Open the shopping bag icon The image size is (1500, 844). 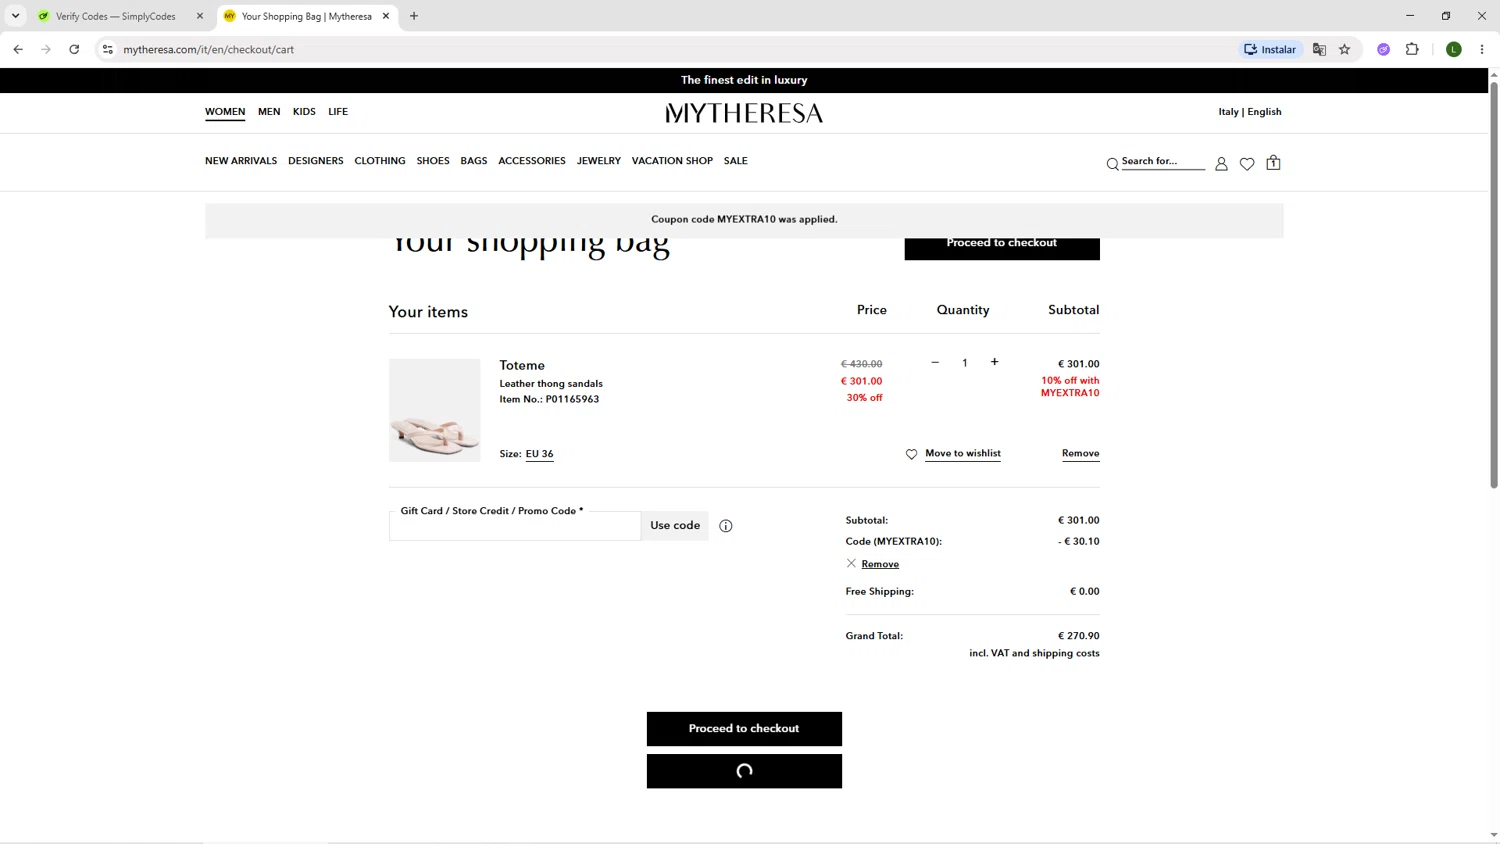(x=1273, y=162)
